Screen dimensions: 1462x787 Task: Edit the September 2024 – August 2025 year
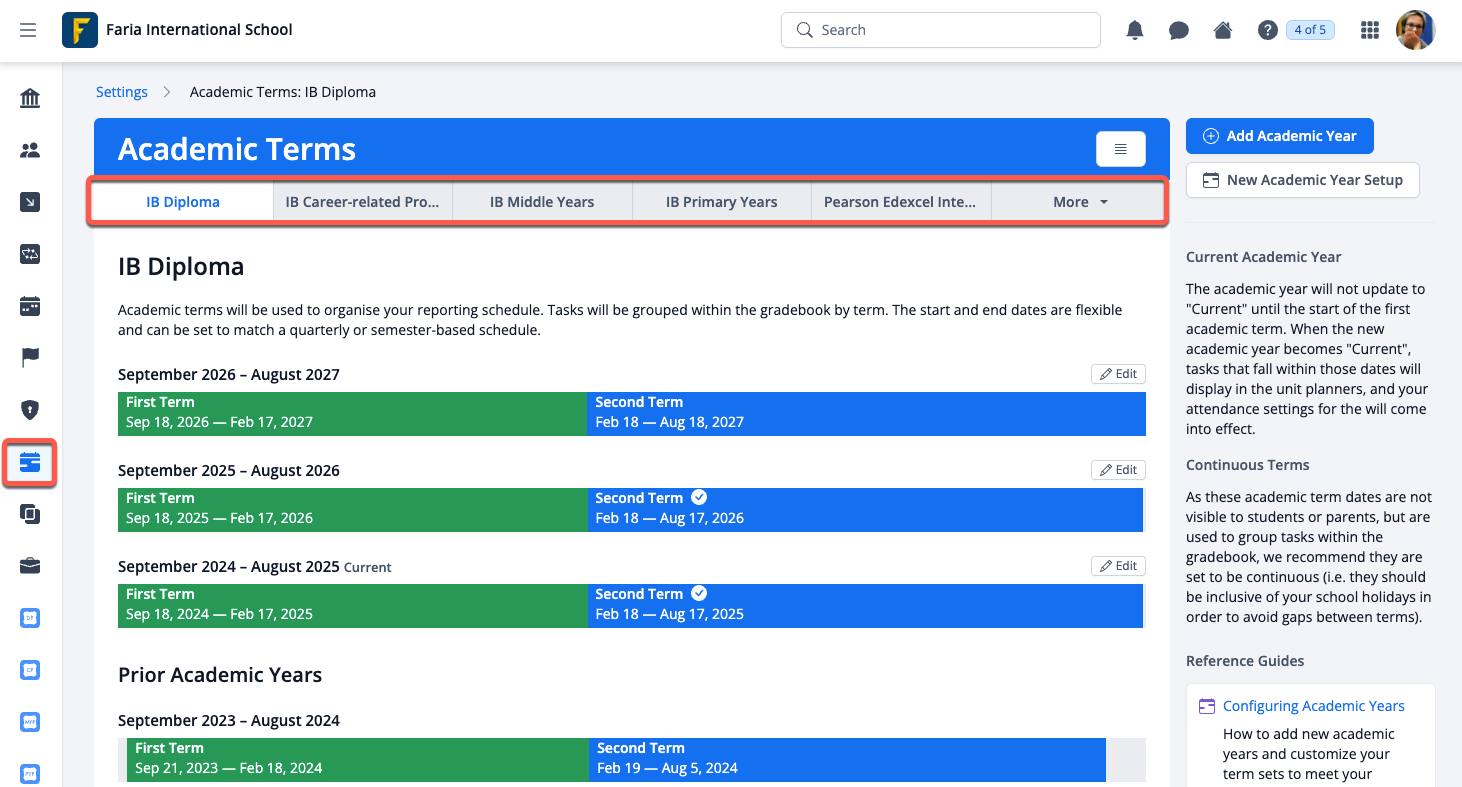pyautogui.click(x=1118, y=566)
